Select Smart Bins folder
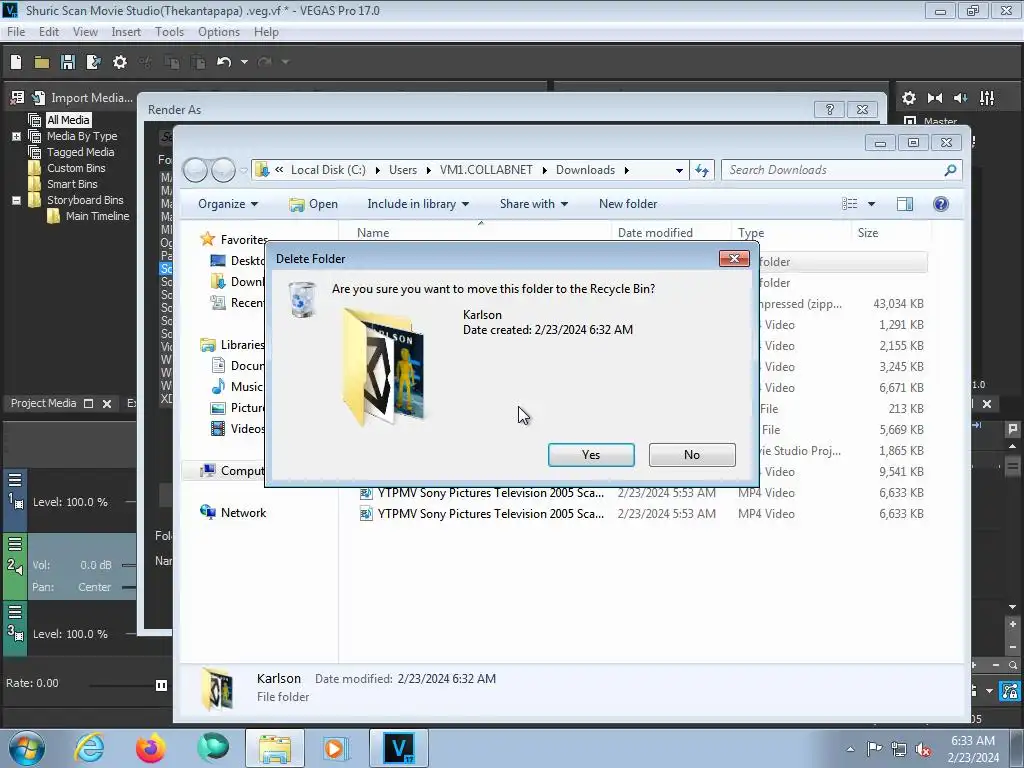Image resolution: width=1024 pixels, height=768 pixels. click(72, 184)
